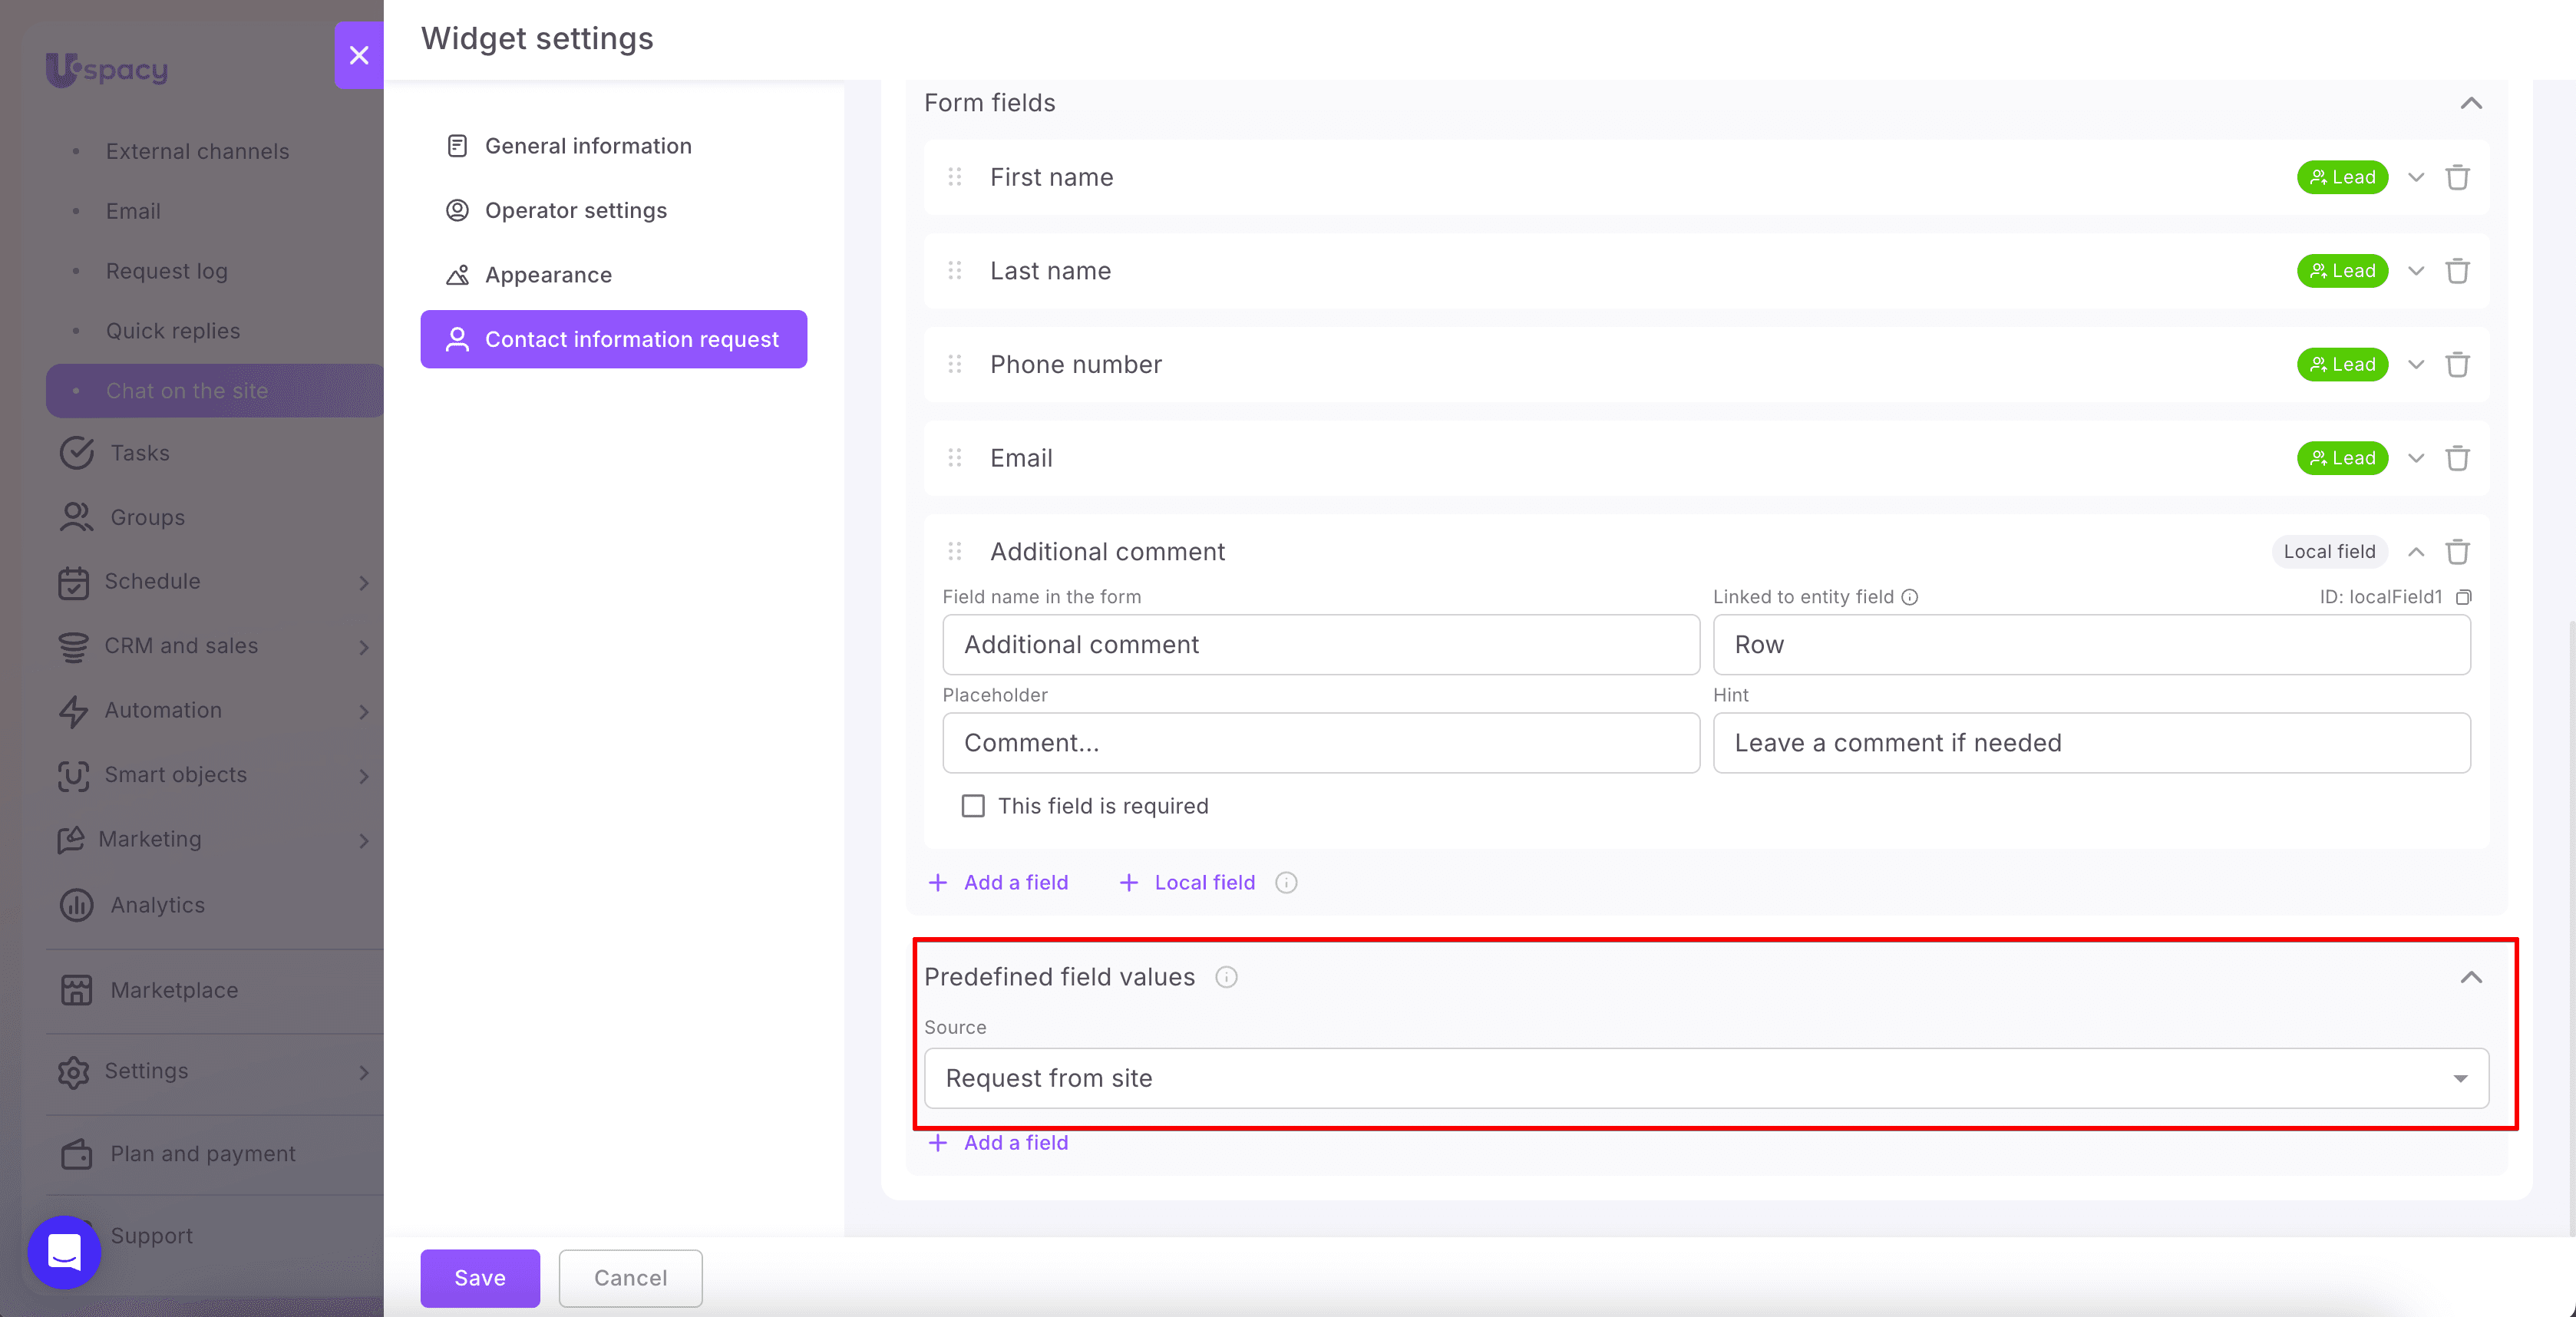Grab the Last name drag handle

pyautogui.click(x=955, y=271)
